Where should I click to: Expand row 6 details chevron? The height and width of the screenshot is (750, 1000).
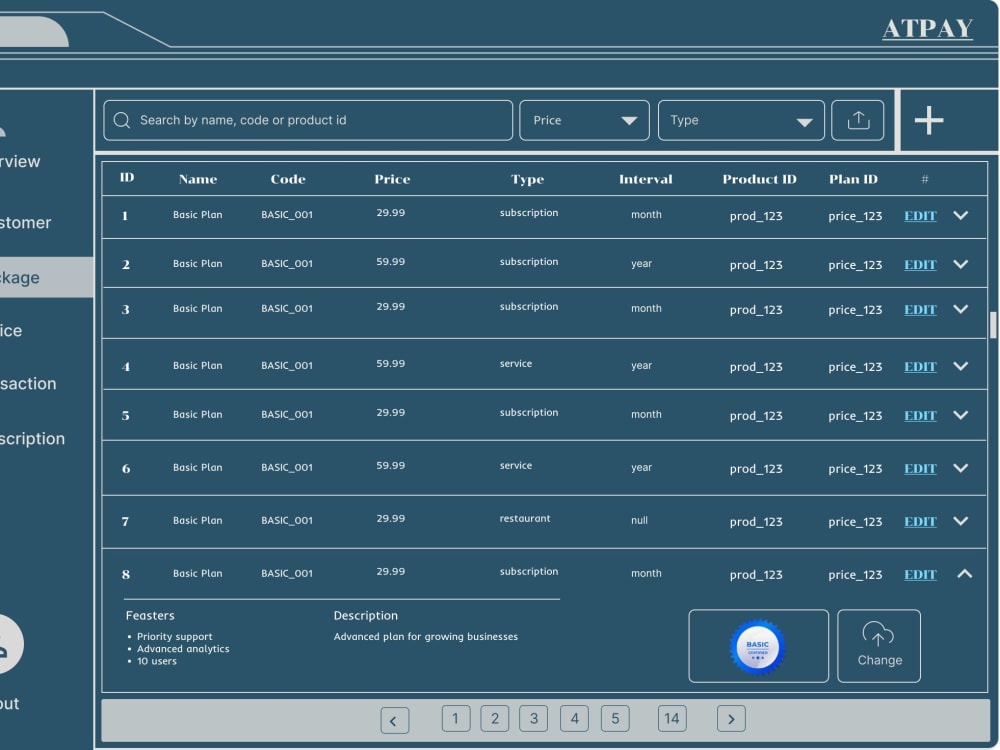point(960,468)
